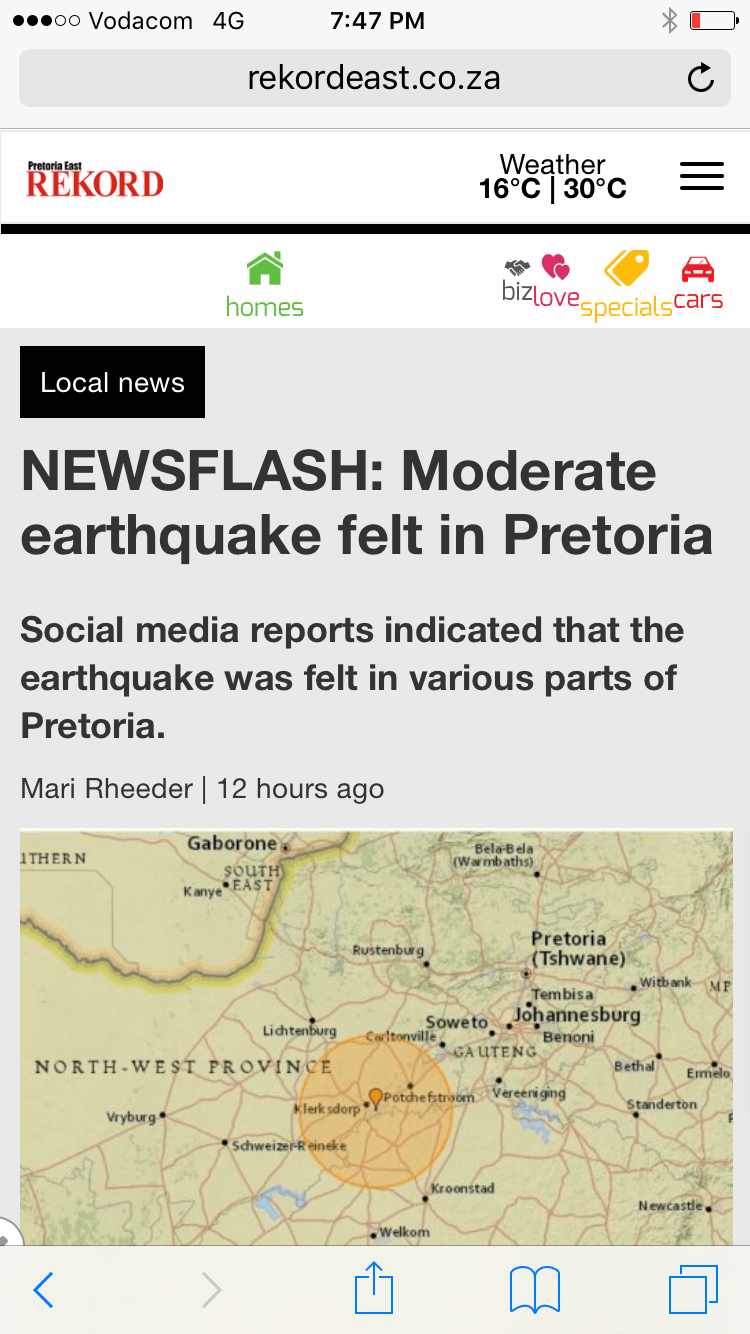
Task: Tap the yellow specials tag icon
Action: [x=627, y=270]
